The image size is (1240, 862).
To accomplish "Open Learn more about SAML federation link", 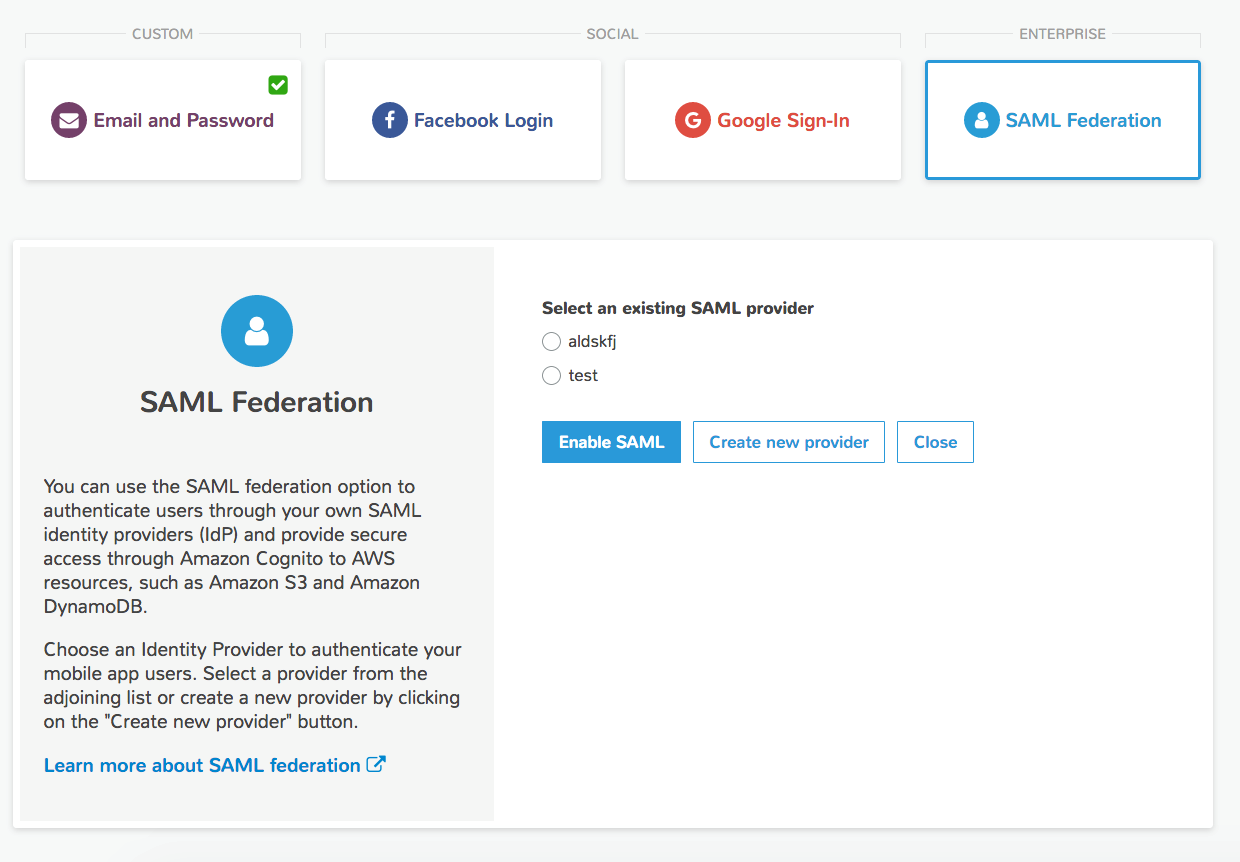I will click(x=202, y=765).
